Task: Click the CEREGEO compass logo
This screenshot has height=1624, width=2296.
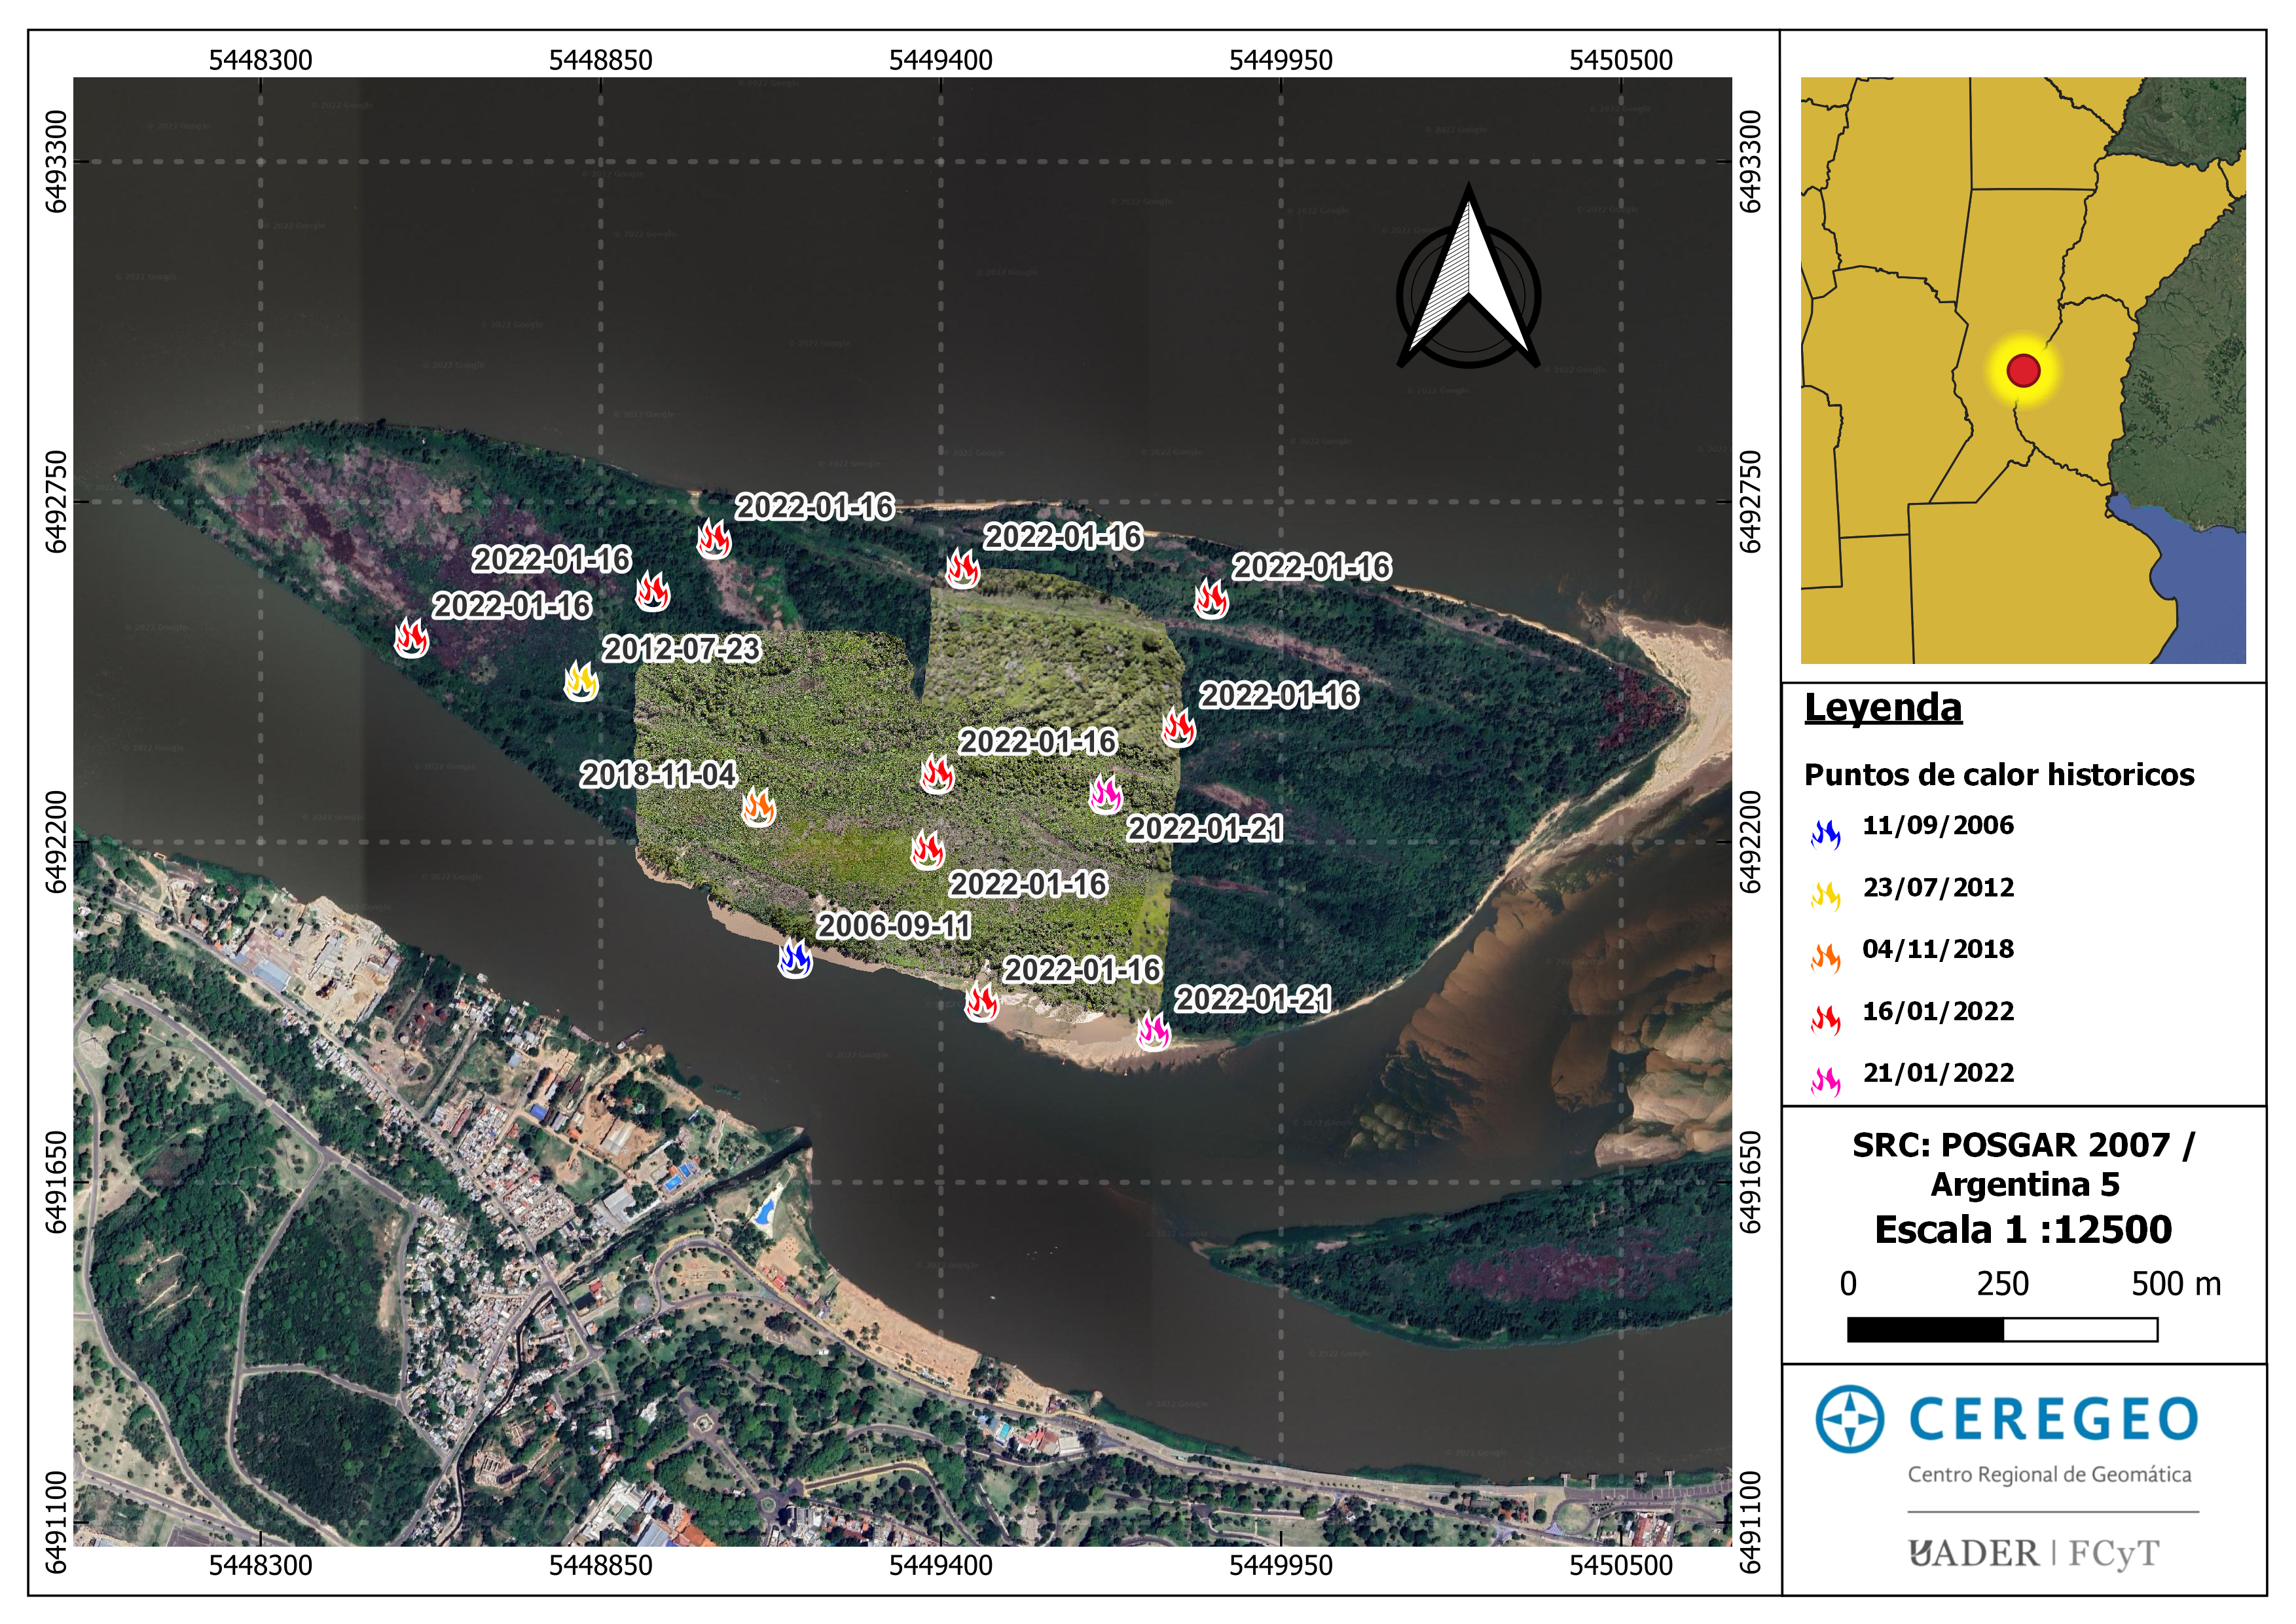Action: click(1849, 1418)
